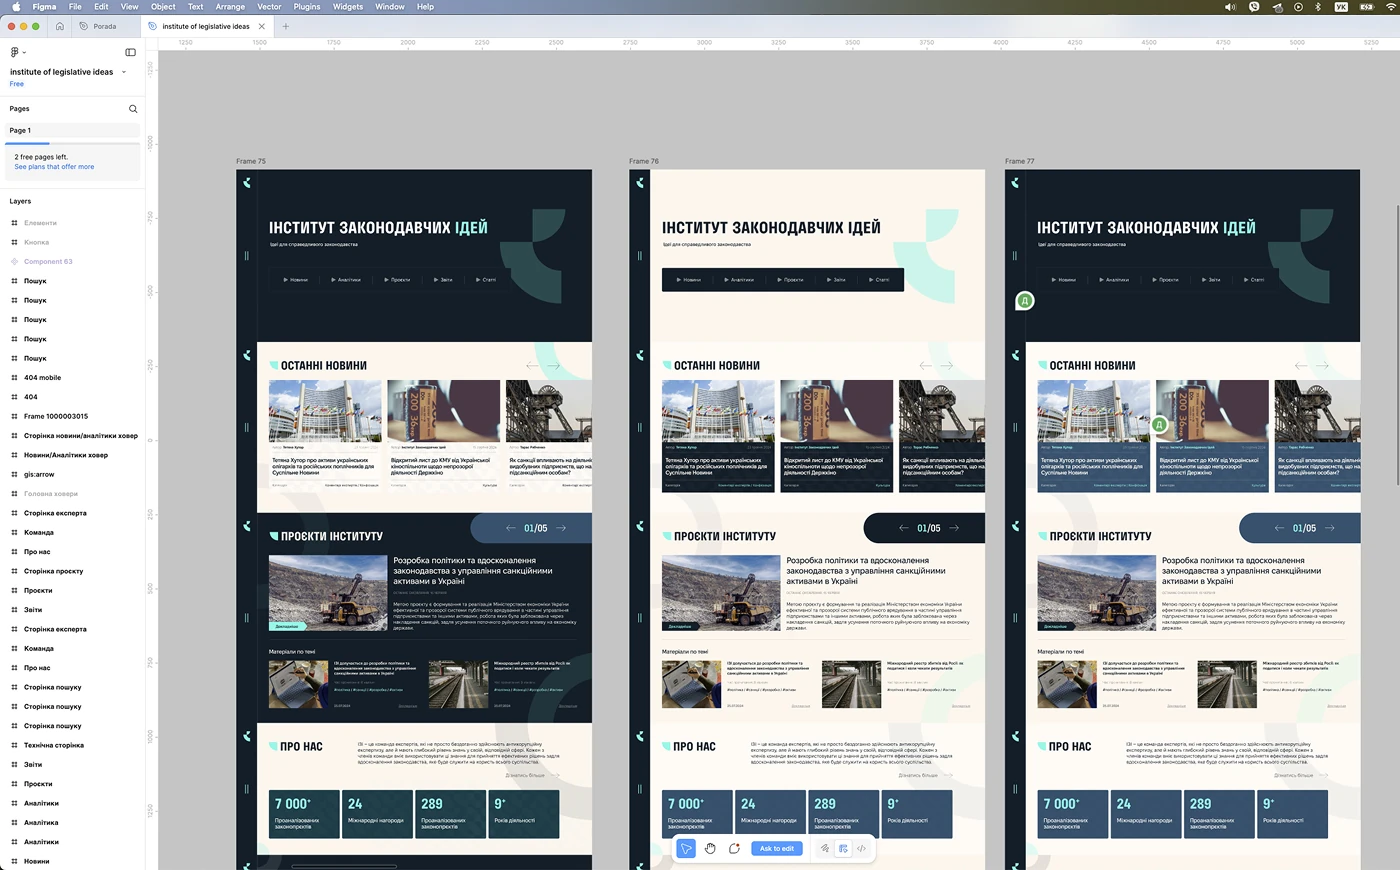Screen dimensions: 1400x870
Task: Switch to Dev Mode code icon
Action: coord(862,848)
